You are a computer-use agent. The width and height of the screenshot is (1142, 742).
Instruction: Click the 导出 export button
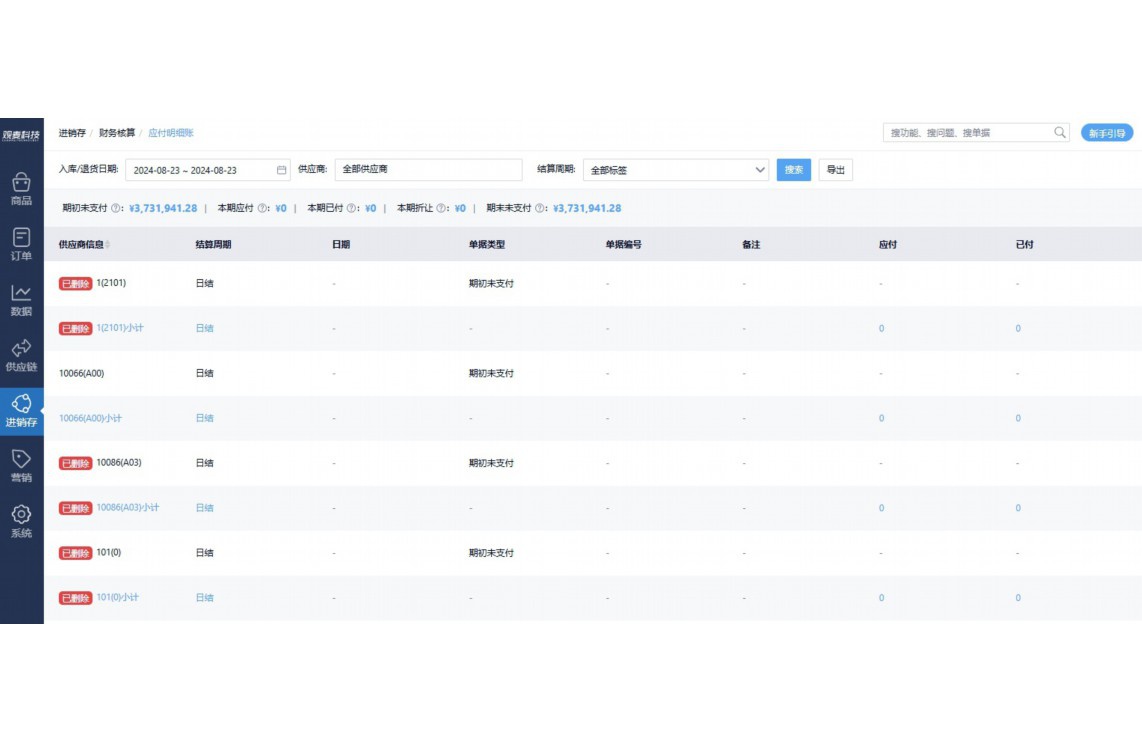[835, 170]
